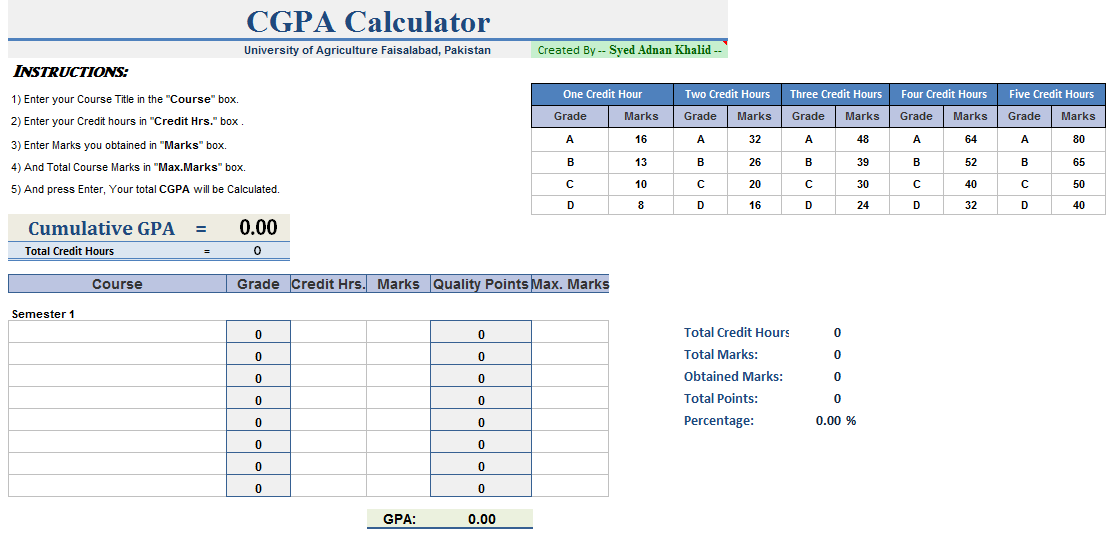Click last row Max. Marks input cell
The width and height of the screenshot is (1119, 541).
pos(570,486)
